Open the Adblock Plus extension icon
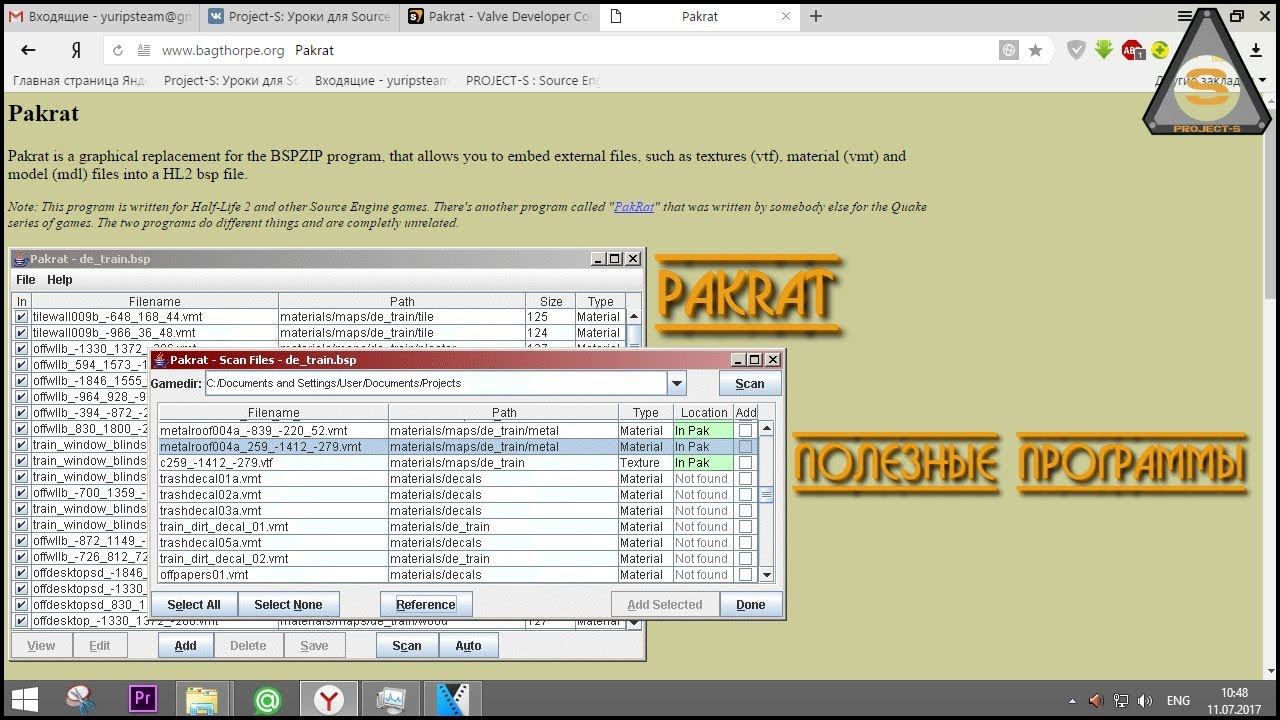 pos(1132,50)
